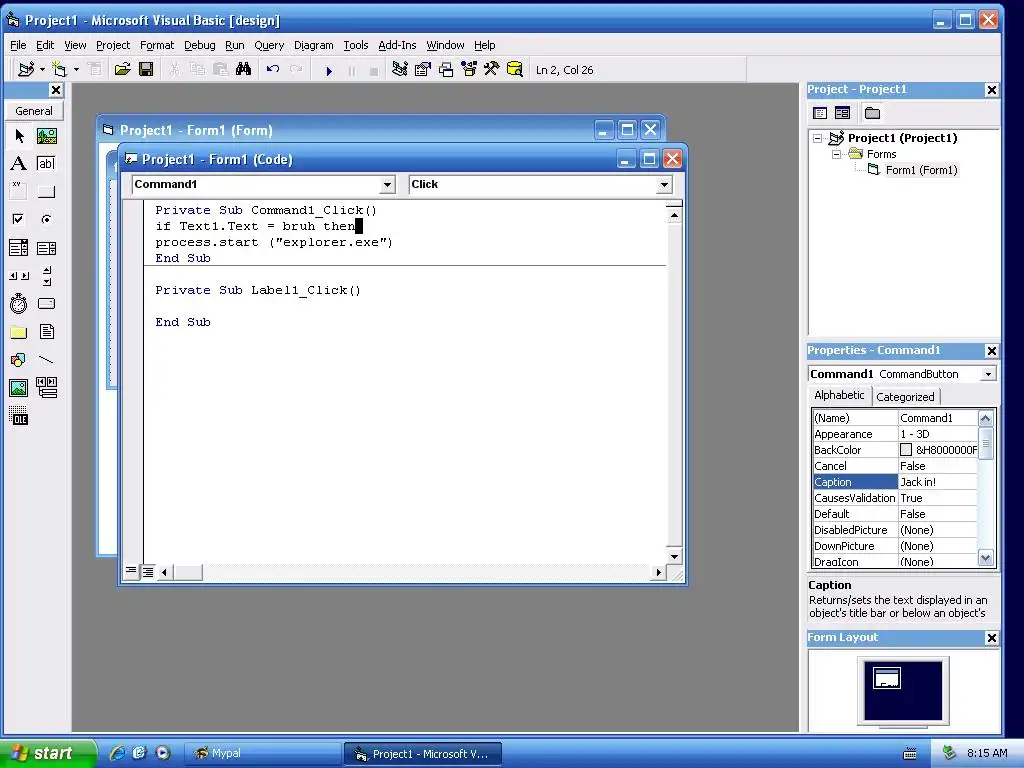Screen dimensions: 1024x768
Task: Open the Command1 object dropdown in code window
Action: coord(387,185)
